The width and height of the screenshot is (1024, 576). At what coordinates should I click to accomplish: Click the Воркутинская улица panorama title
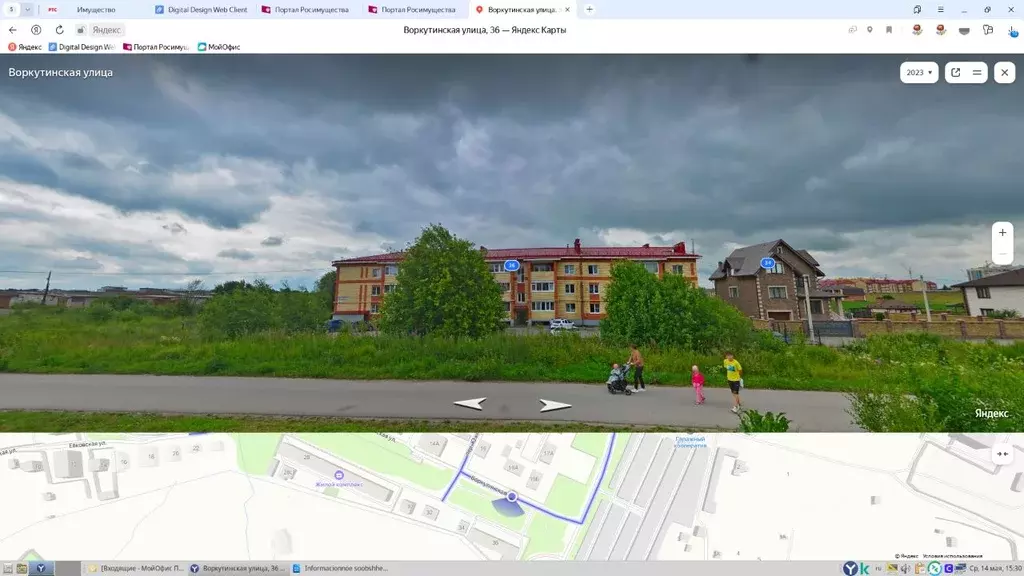coord(61,72)
